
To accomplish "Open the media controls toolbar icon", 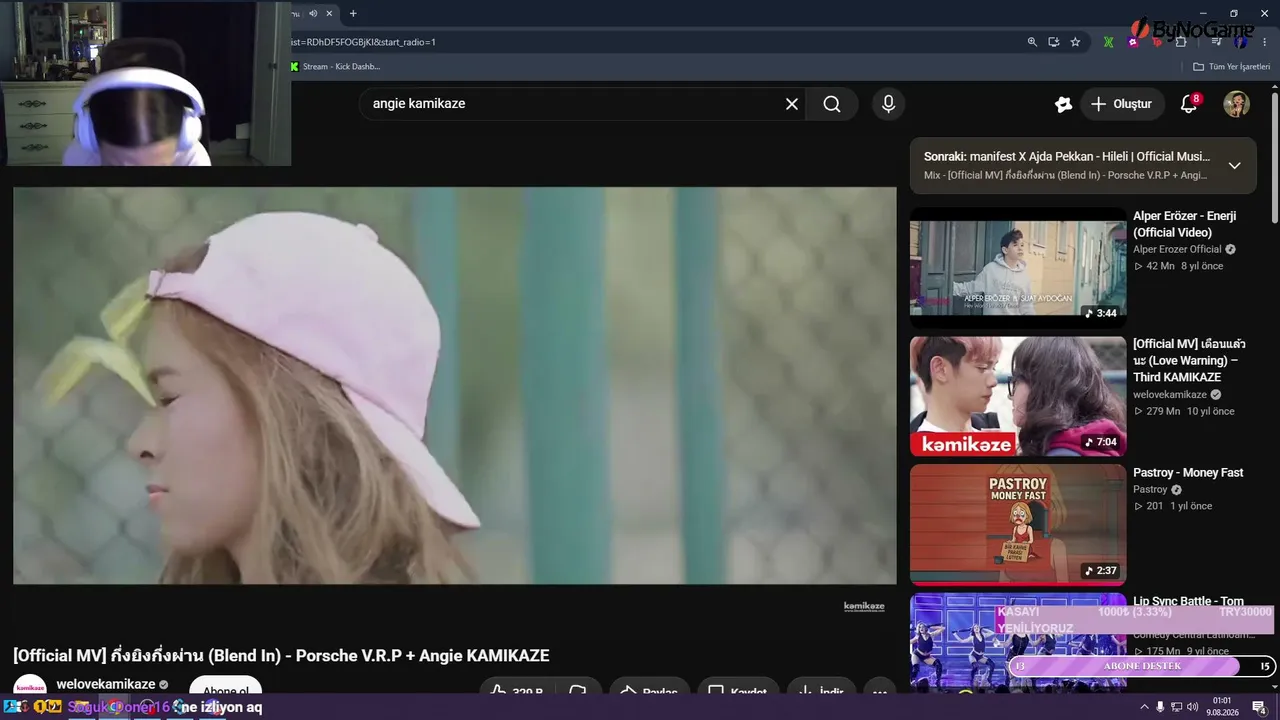I will 1217,42.
